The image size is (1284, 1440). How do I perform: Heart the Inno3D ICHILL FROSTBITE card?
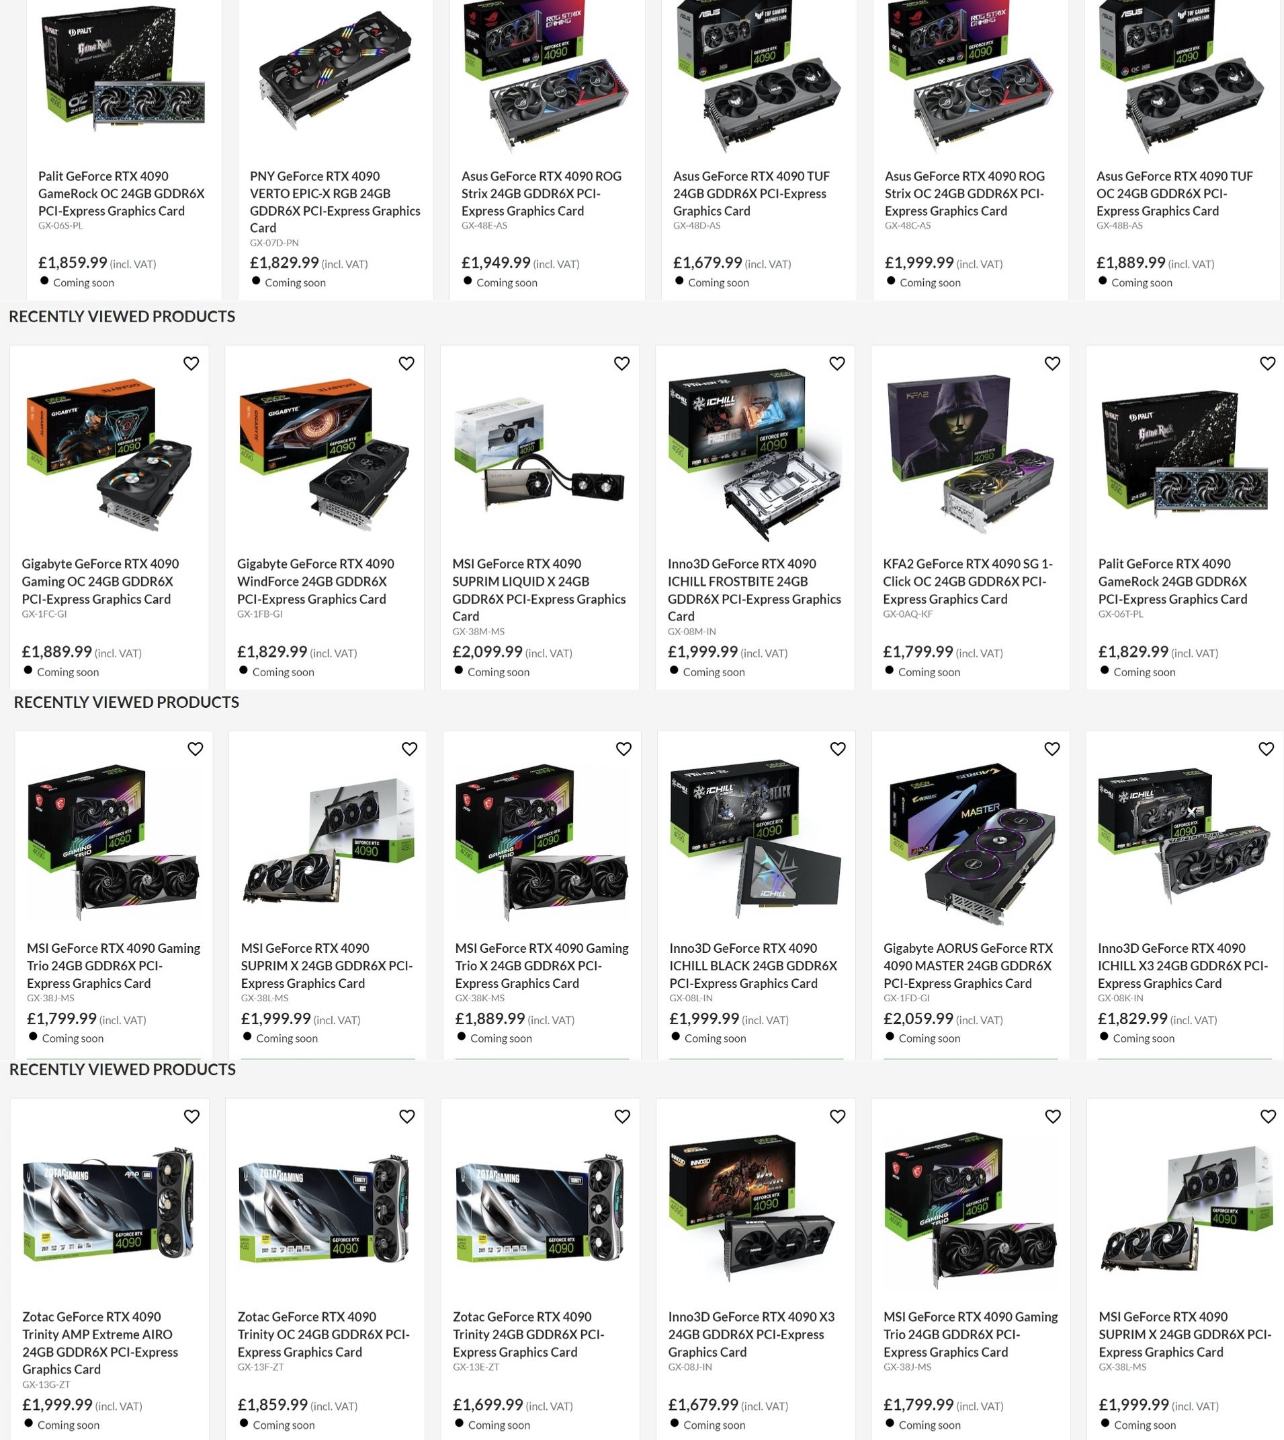click(x=837, y=364)
